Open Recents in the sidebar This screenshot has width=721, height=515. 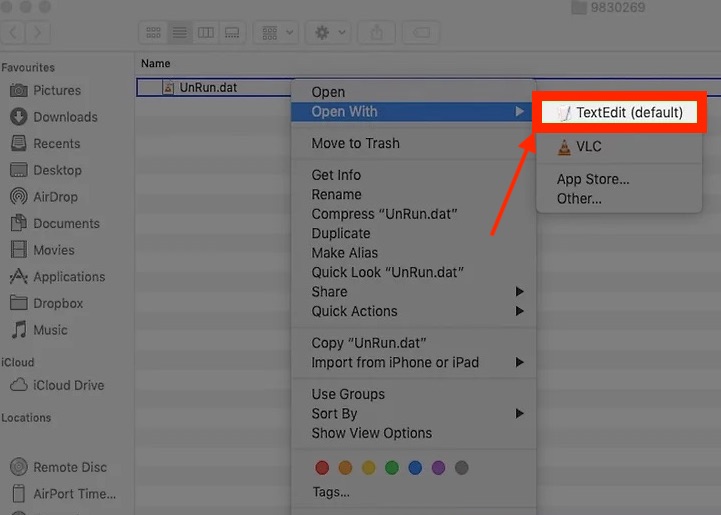pyautogui.click(x=45, y=143)
